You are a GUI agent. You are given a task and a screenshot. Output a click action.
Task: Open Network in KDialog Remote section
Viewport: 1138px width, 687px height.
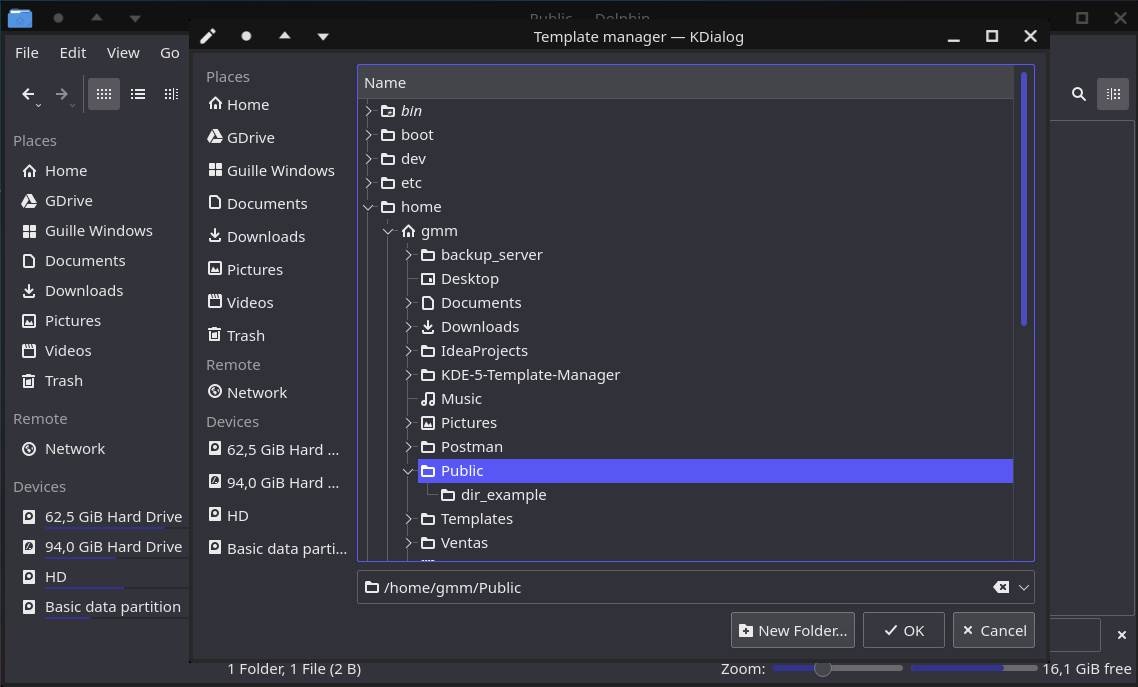tap(247, 392)
